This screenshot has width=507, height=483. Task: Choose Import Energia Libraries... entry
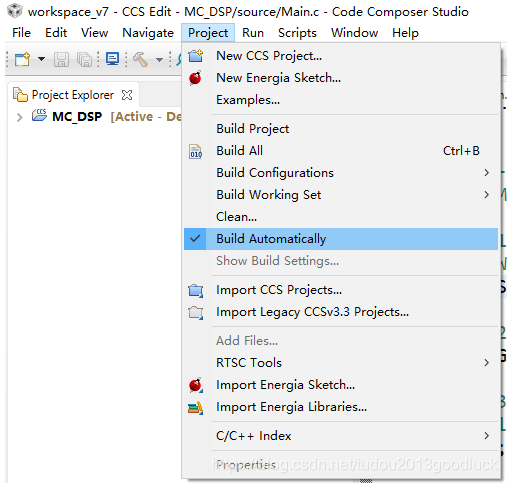point(291,407)
